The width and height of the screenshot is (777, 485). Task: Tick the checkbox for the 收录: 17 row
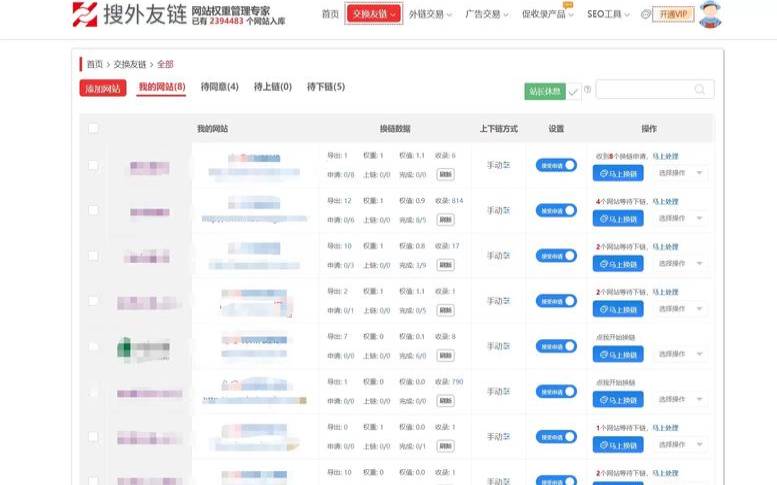tap(93, 256)
